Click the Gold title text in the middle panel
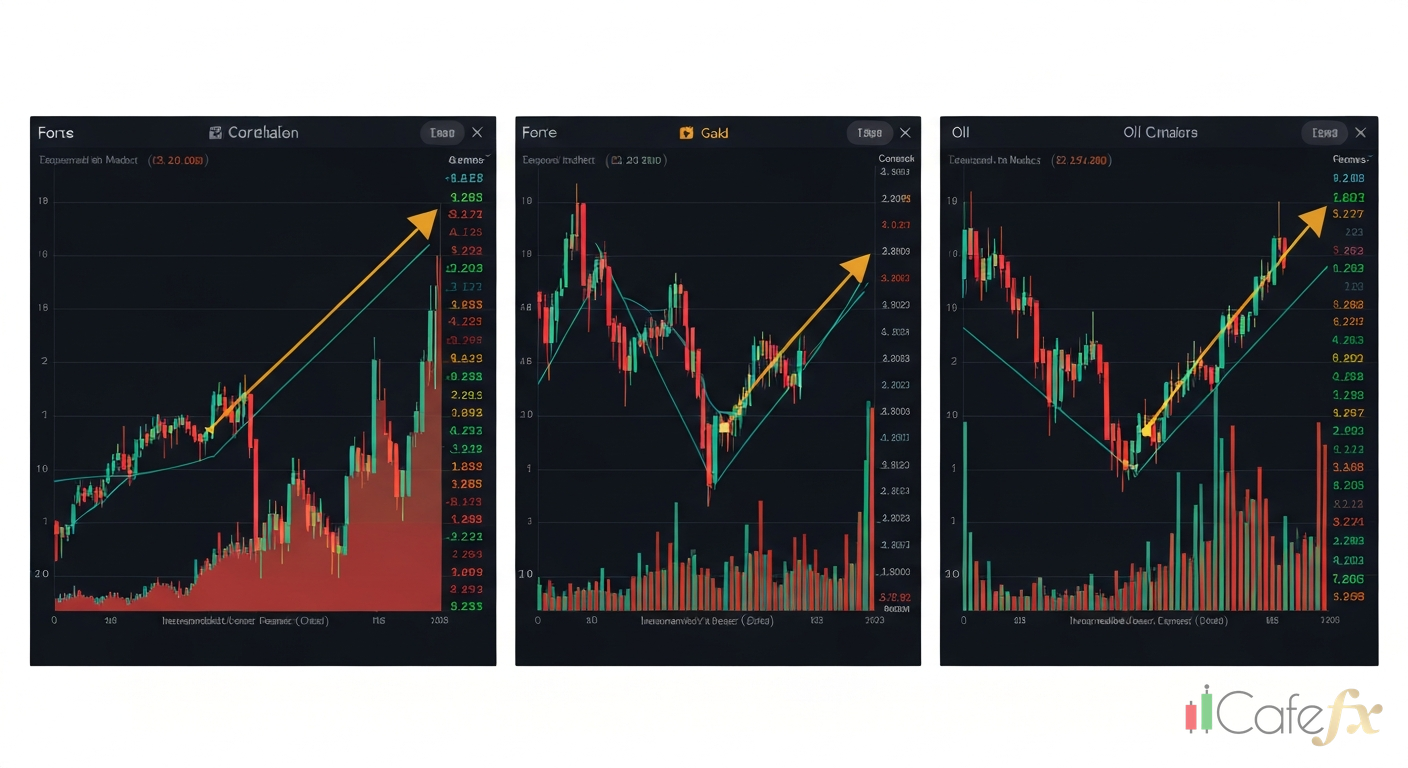 [714, 133]
